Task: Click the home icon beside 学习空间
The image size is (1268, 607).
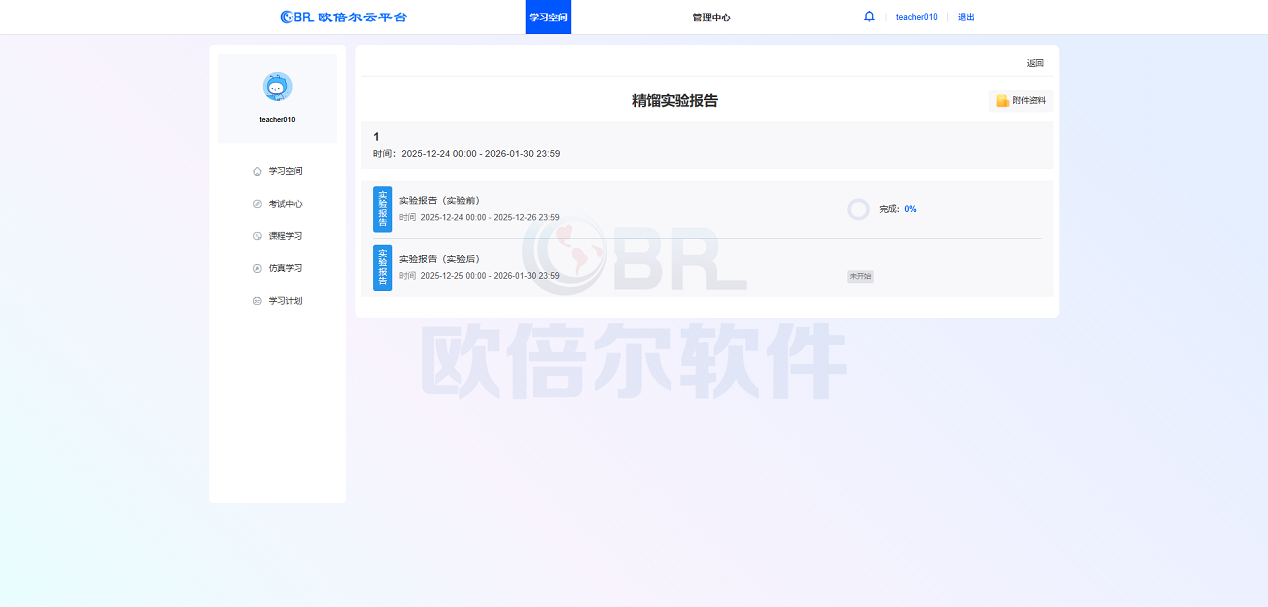Action: [257, 171]
